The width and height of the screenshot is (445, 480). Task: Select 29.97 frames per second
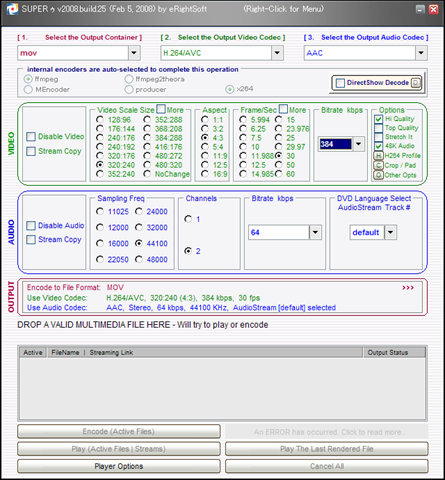[x=279, y=147]
